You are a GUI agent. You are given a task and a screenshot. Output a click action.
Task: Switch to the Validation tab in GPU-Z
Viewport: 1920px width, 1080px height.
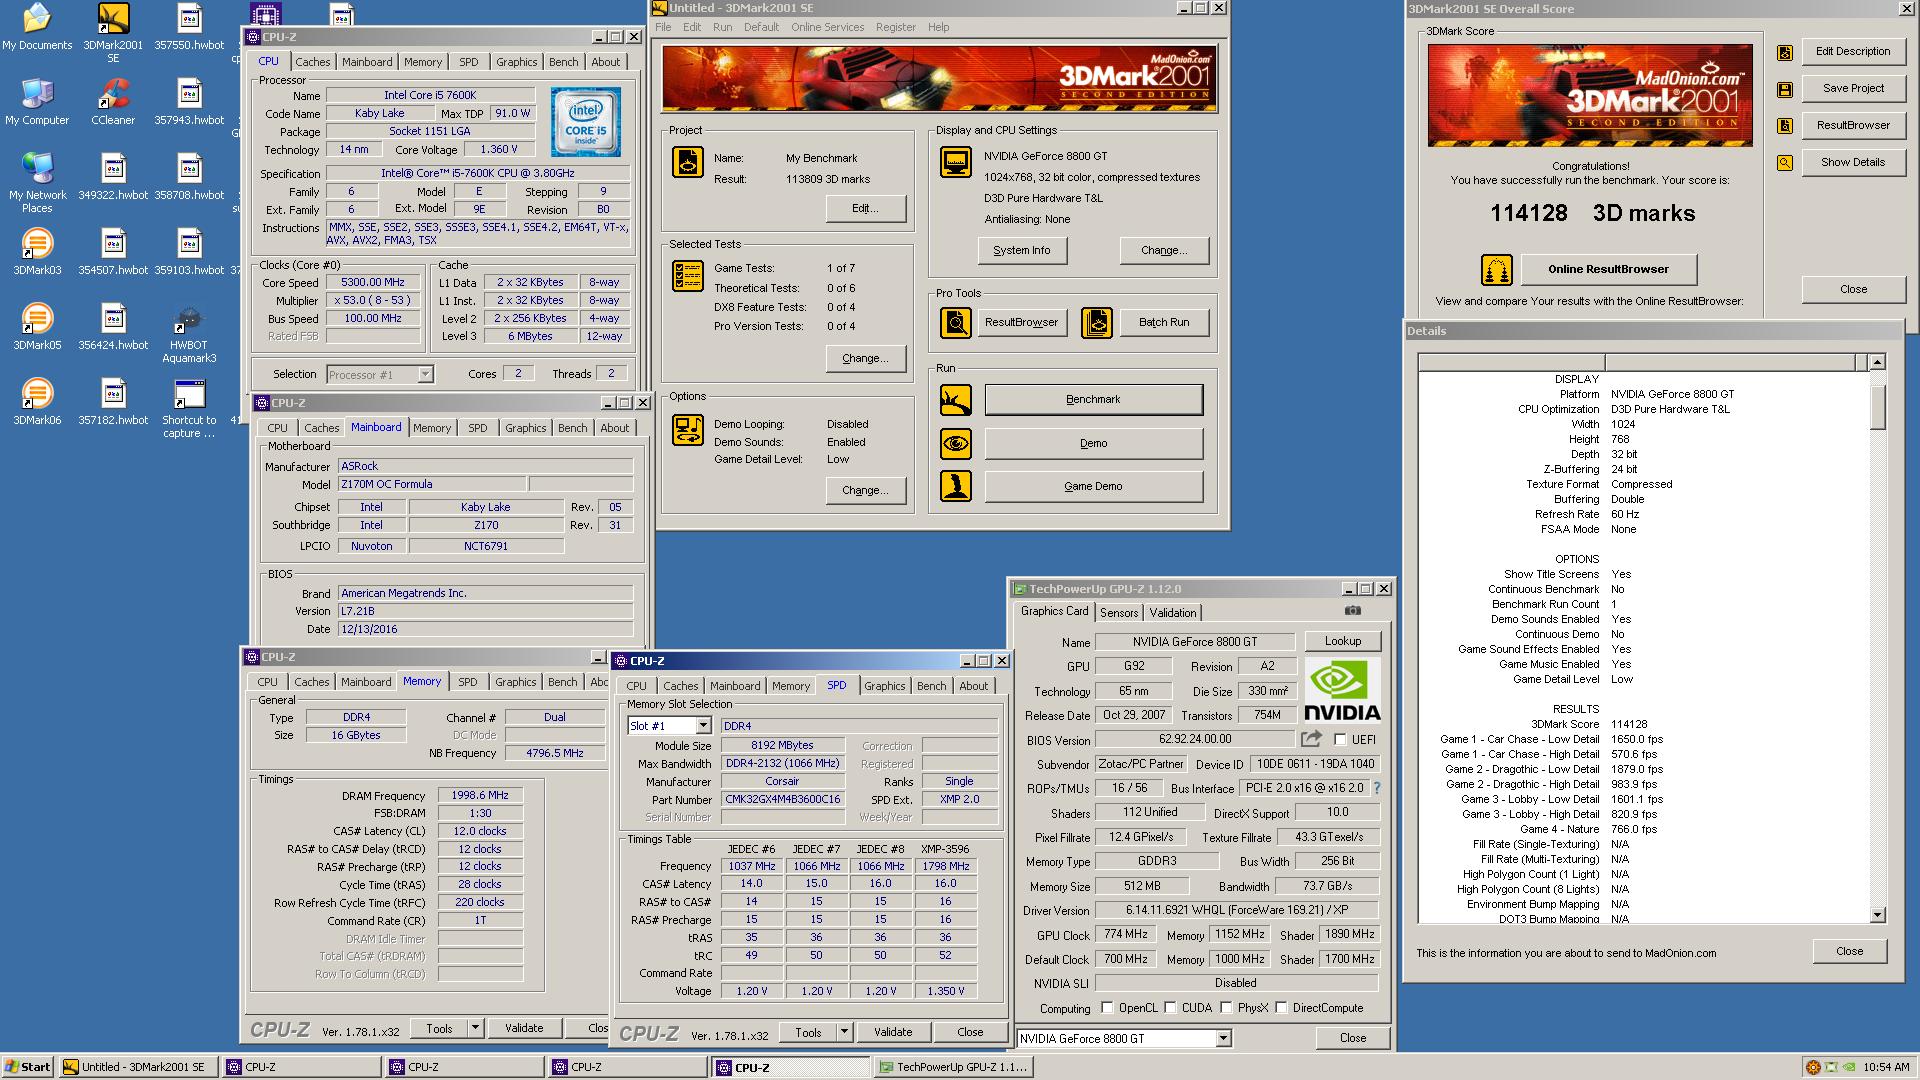(1173, 613)
